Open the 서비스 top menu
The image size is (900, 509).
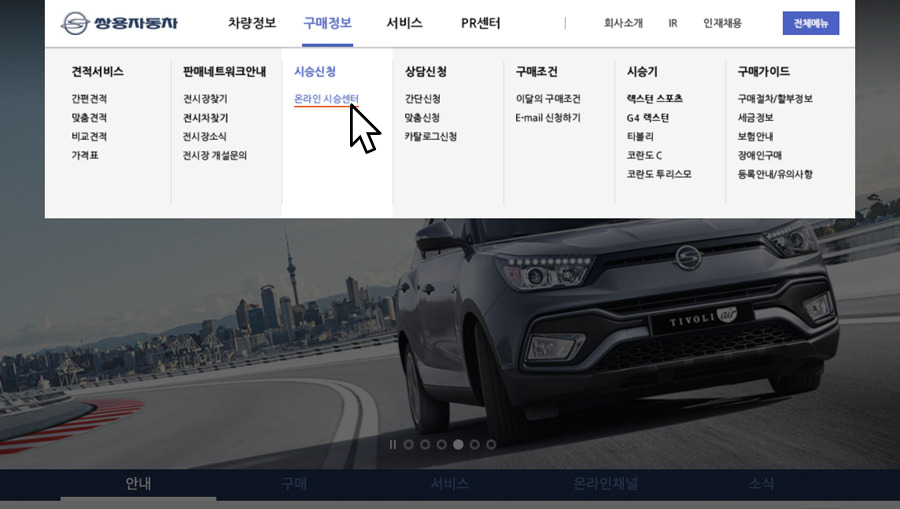[404, 23]
